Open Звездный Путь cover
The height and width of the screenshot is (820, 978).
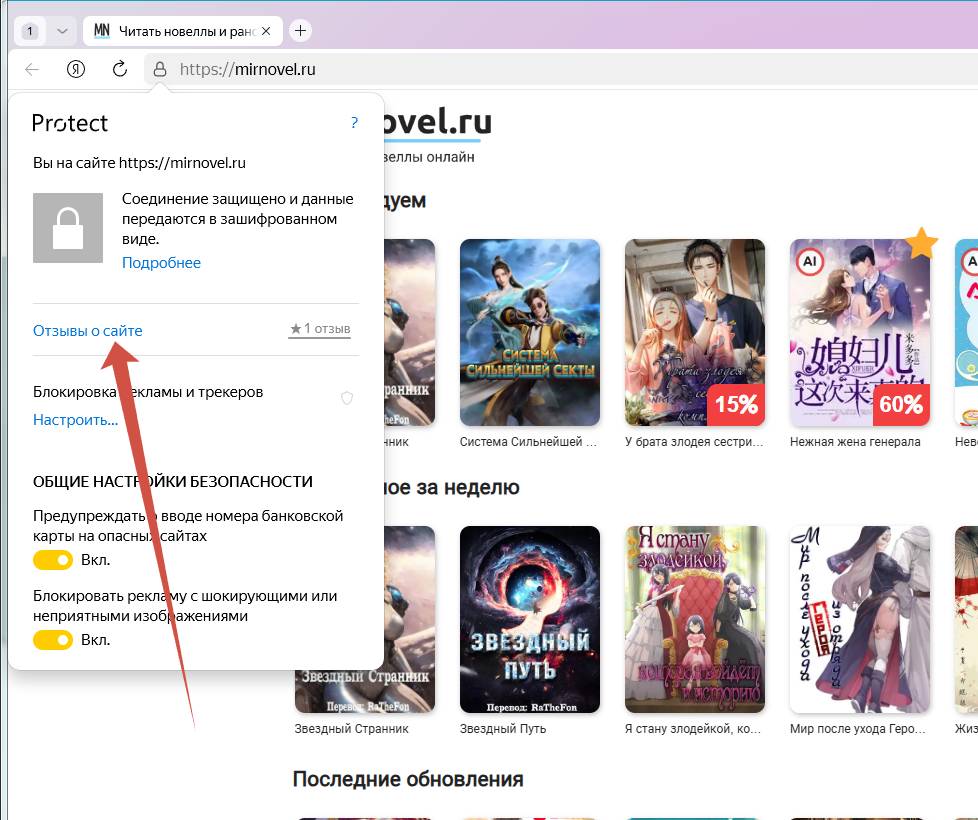tap(530, 619)
